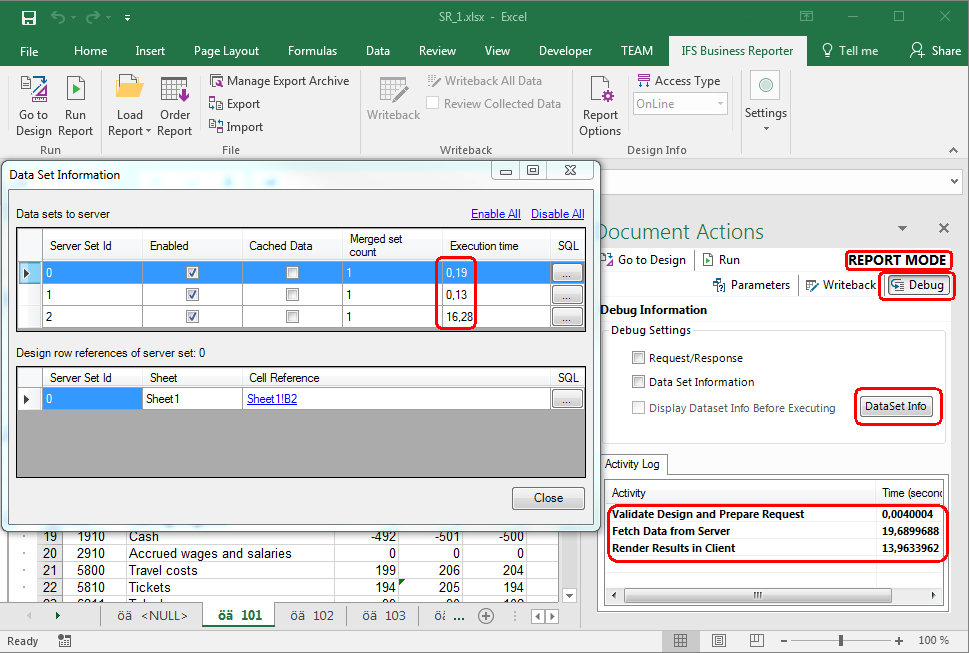Click Export in File group

pyautogui.click(x=234, y=104)
